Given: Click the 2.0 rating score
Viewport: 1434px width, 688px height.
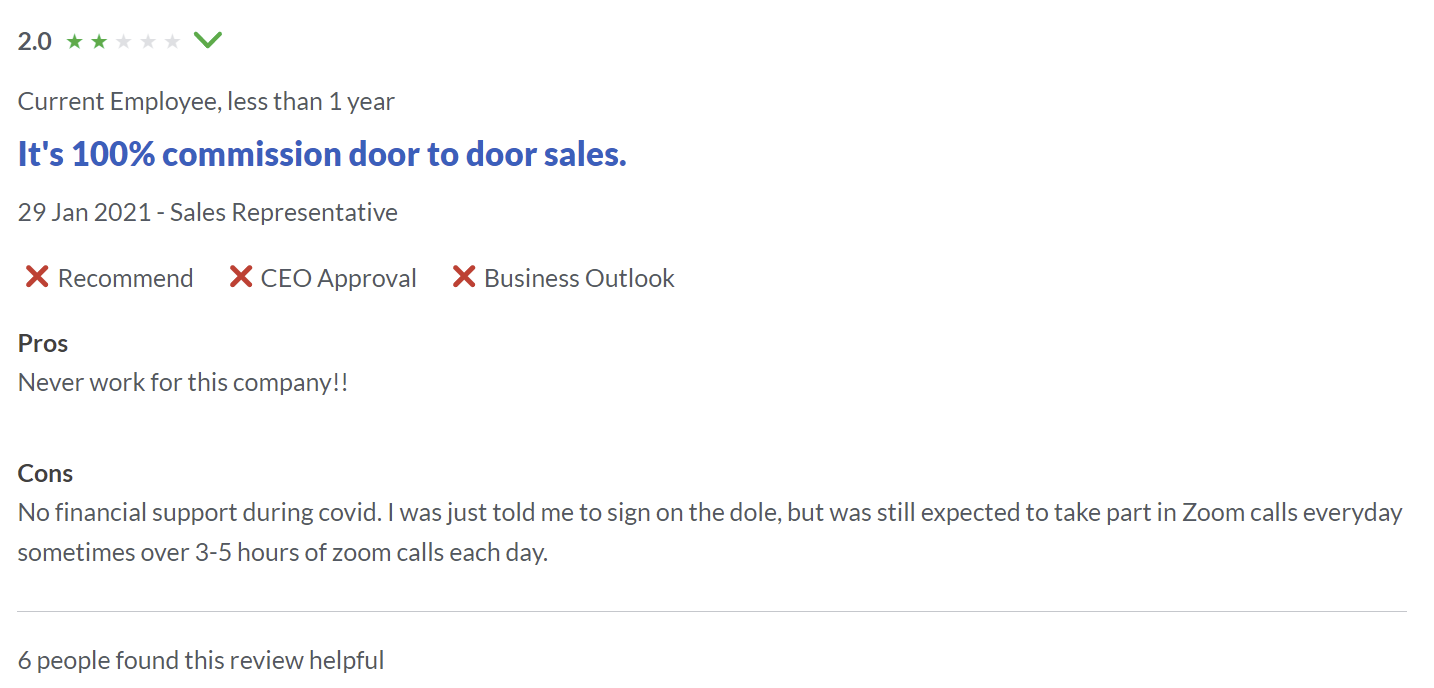Looking at the screenshot, I should tap(35, 42).
